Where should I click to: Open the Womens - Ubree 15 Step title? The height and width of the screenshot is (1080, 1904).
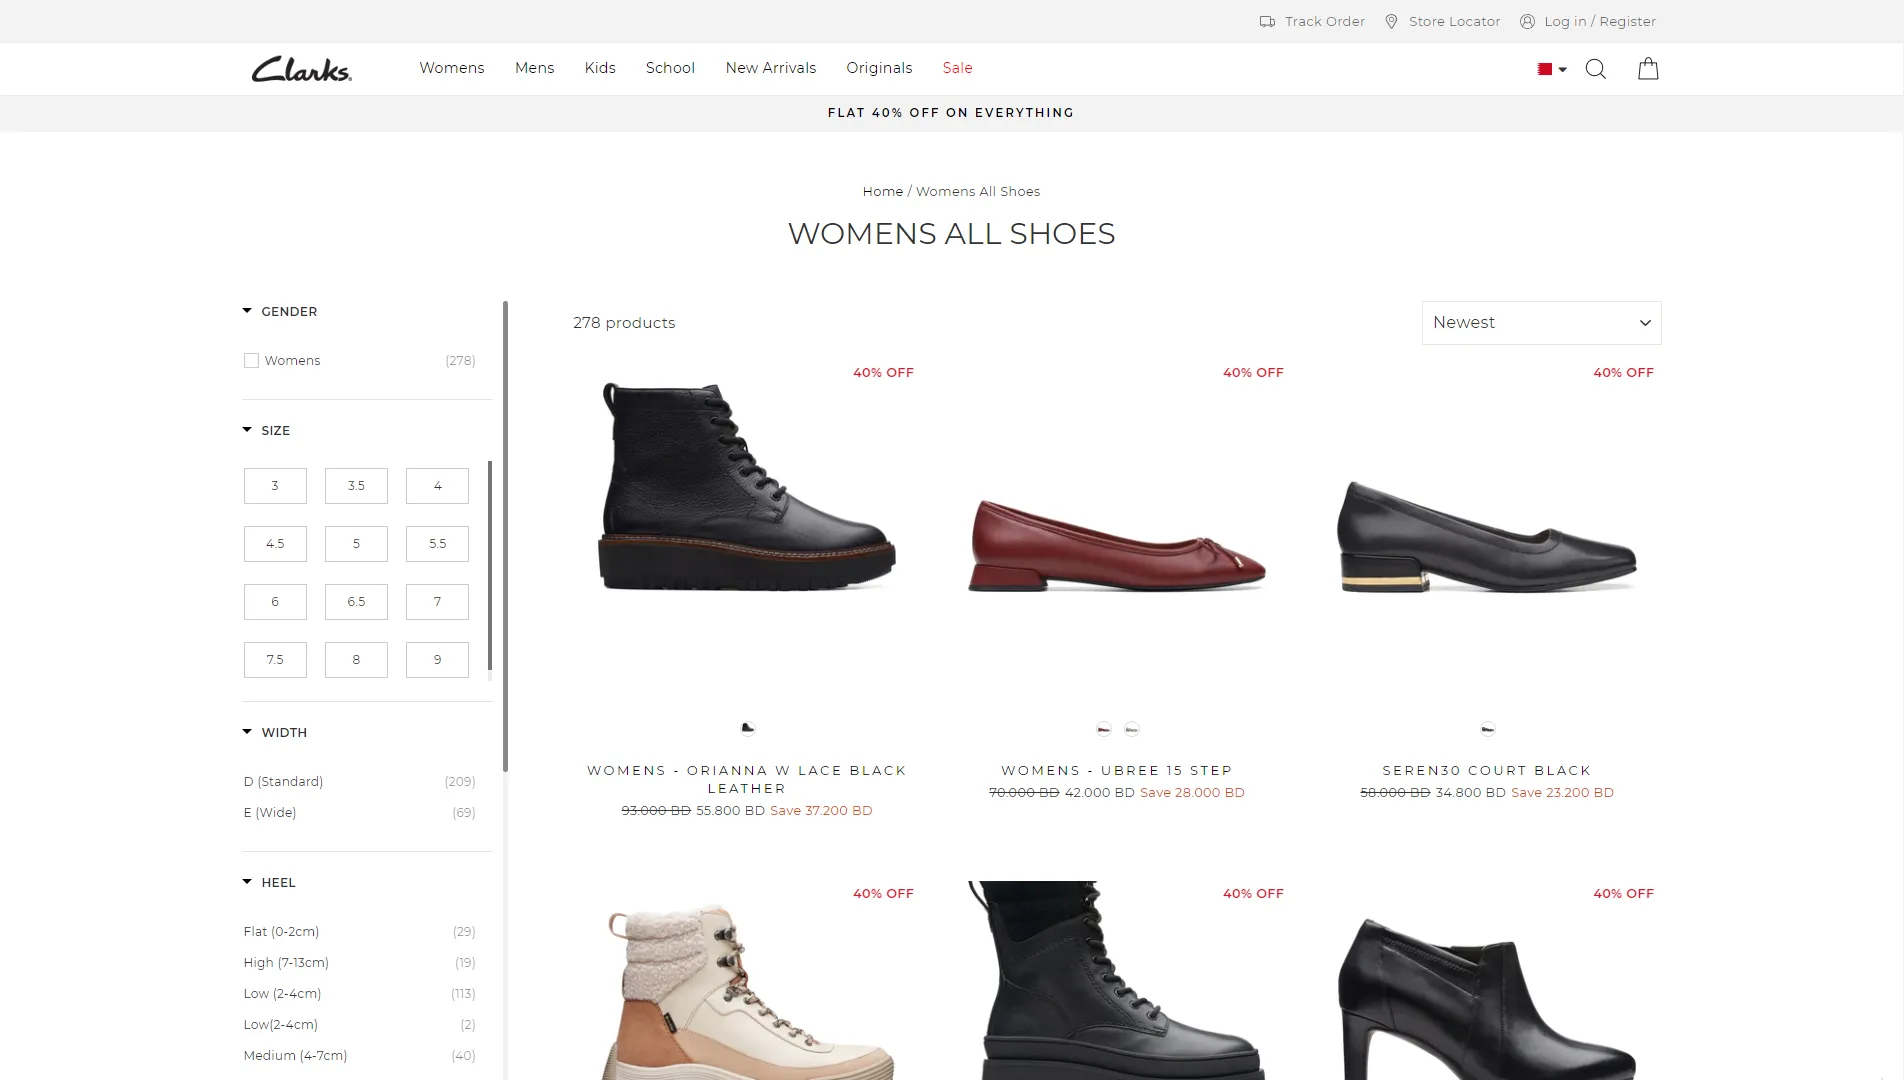click(1117, 770)
